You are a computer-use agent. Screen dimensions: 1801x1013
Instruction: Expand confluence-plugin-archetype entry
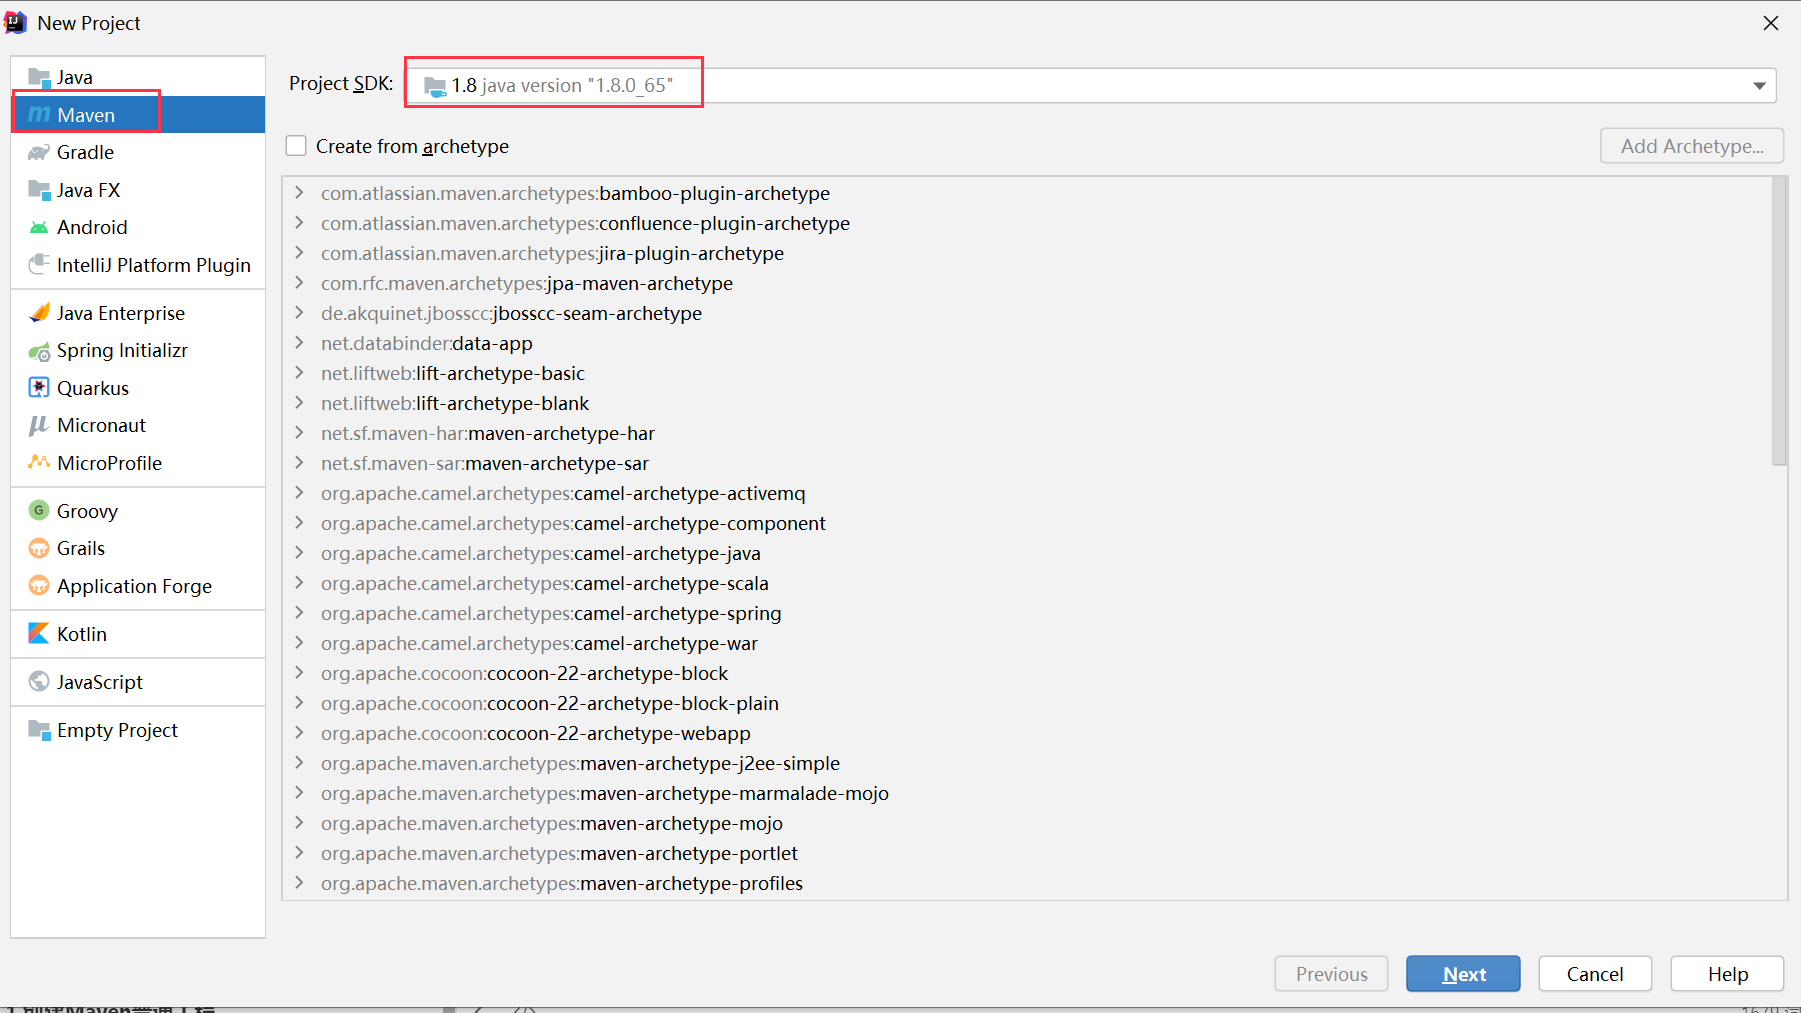click(x=299, y=223)
